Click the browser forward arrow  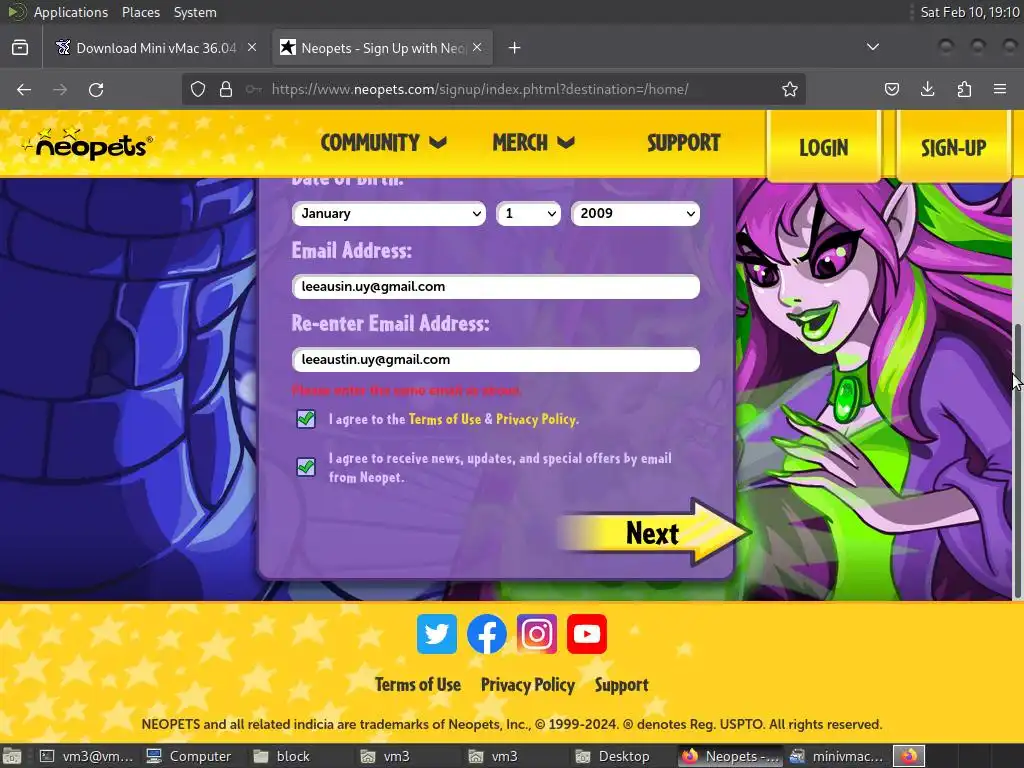pos(60,89)
